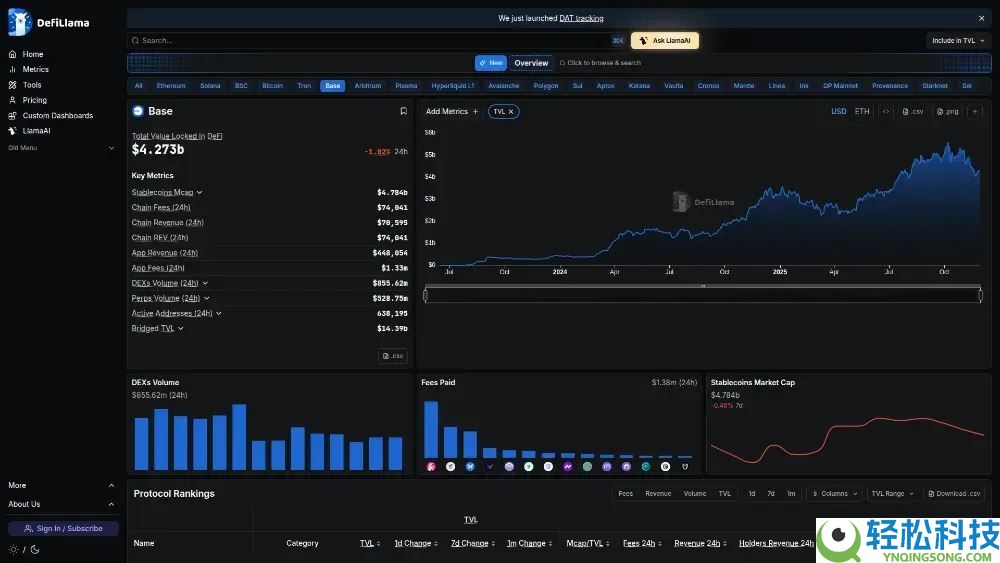Export chart as .png

[948, 112]
